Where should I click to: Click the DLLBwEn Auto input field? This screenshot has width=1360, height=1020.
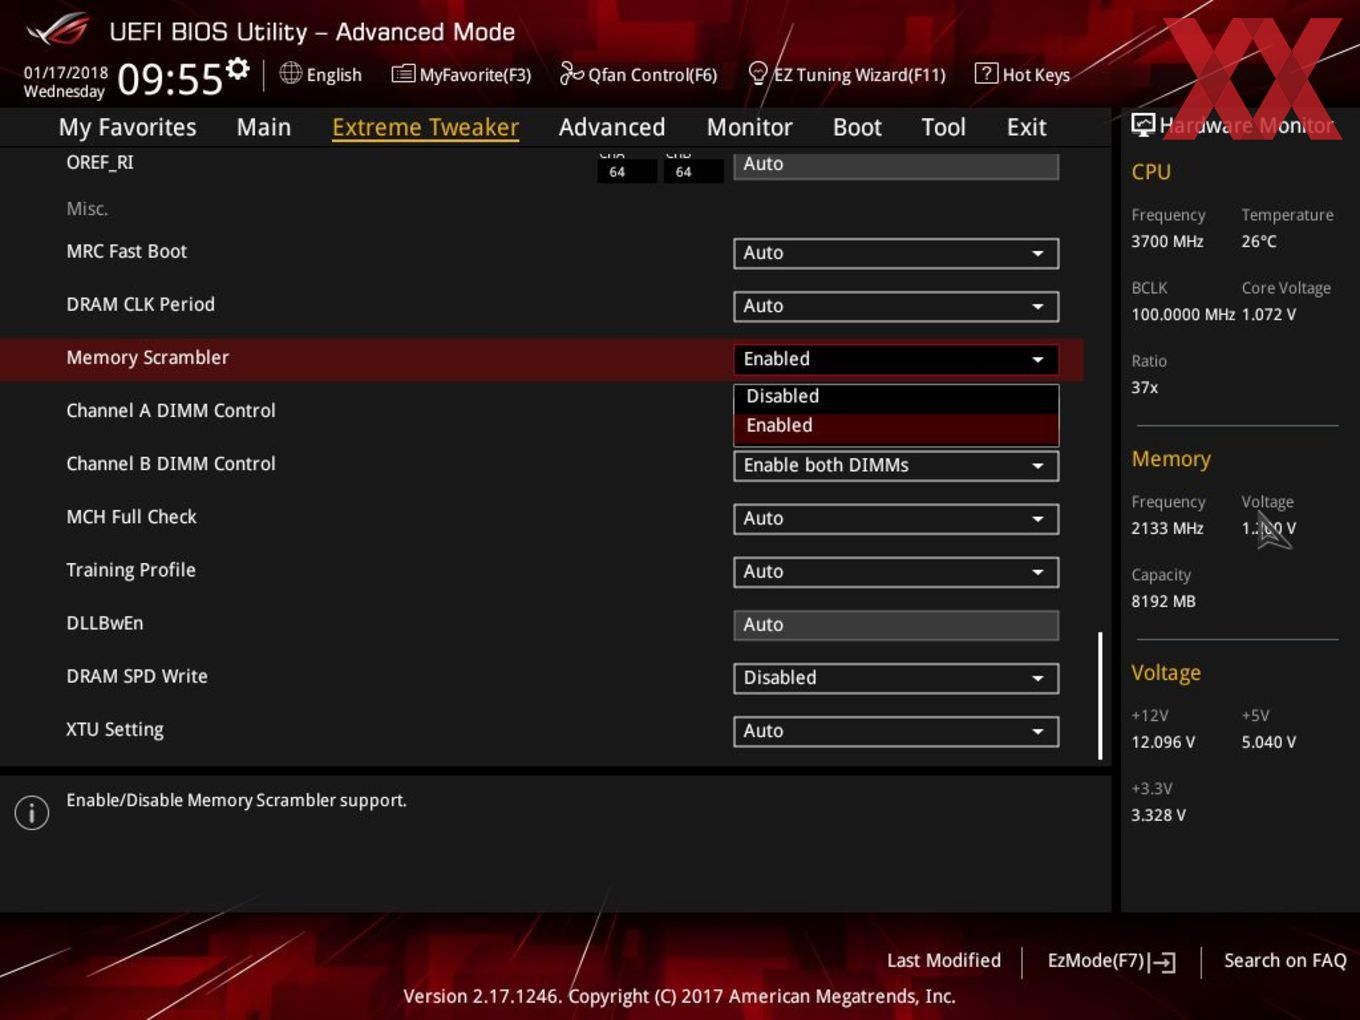tap(896, 624)
